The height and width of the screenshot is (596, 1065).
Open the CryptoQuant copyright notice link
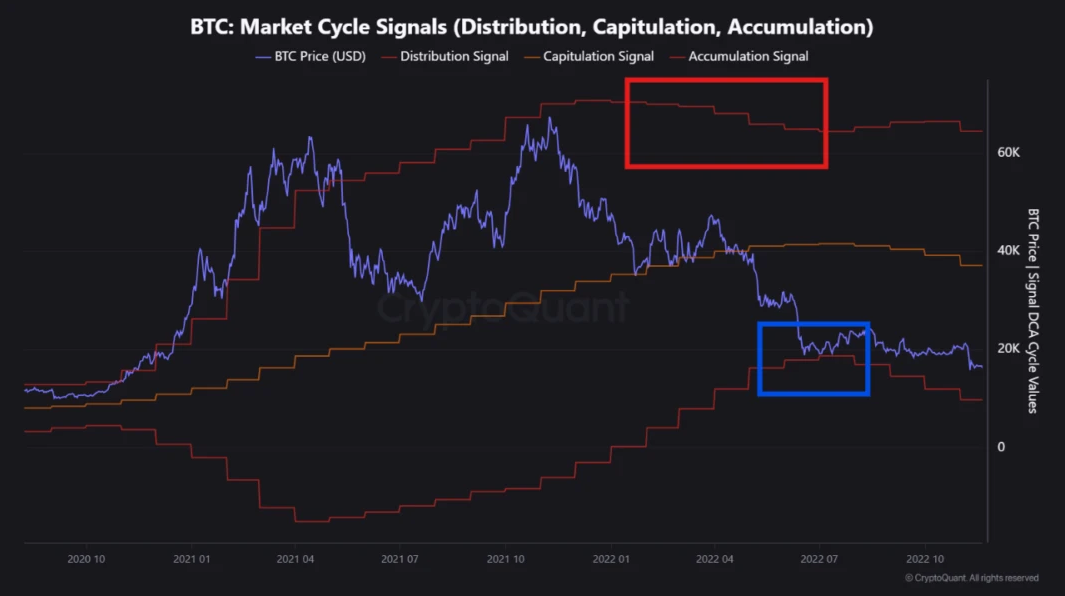point(971,578)
